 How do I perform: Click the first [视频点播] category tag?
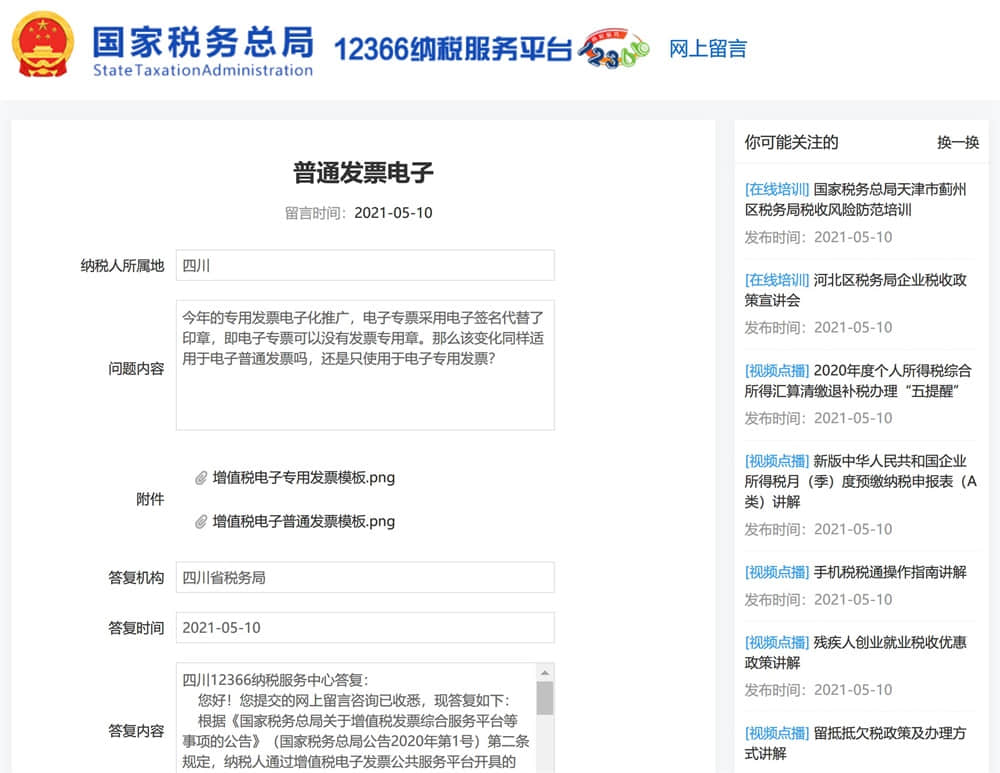(775, 371)
